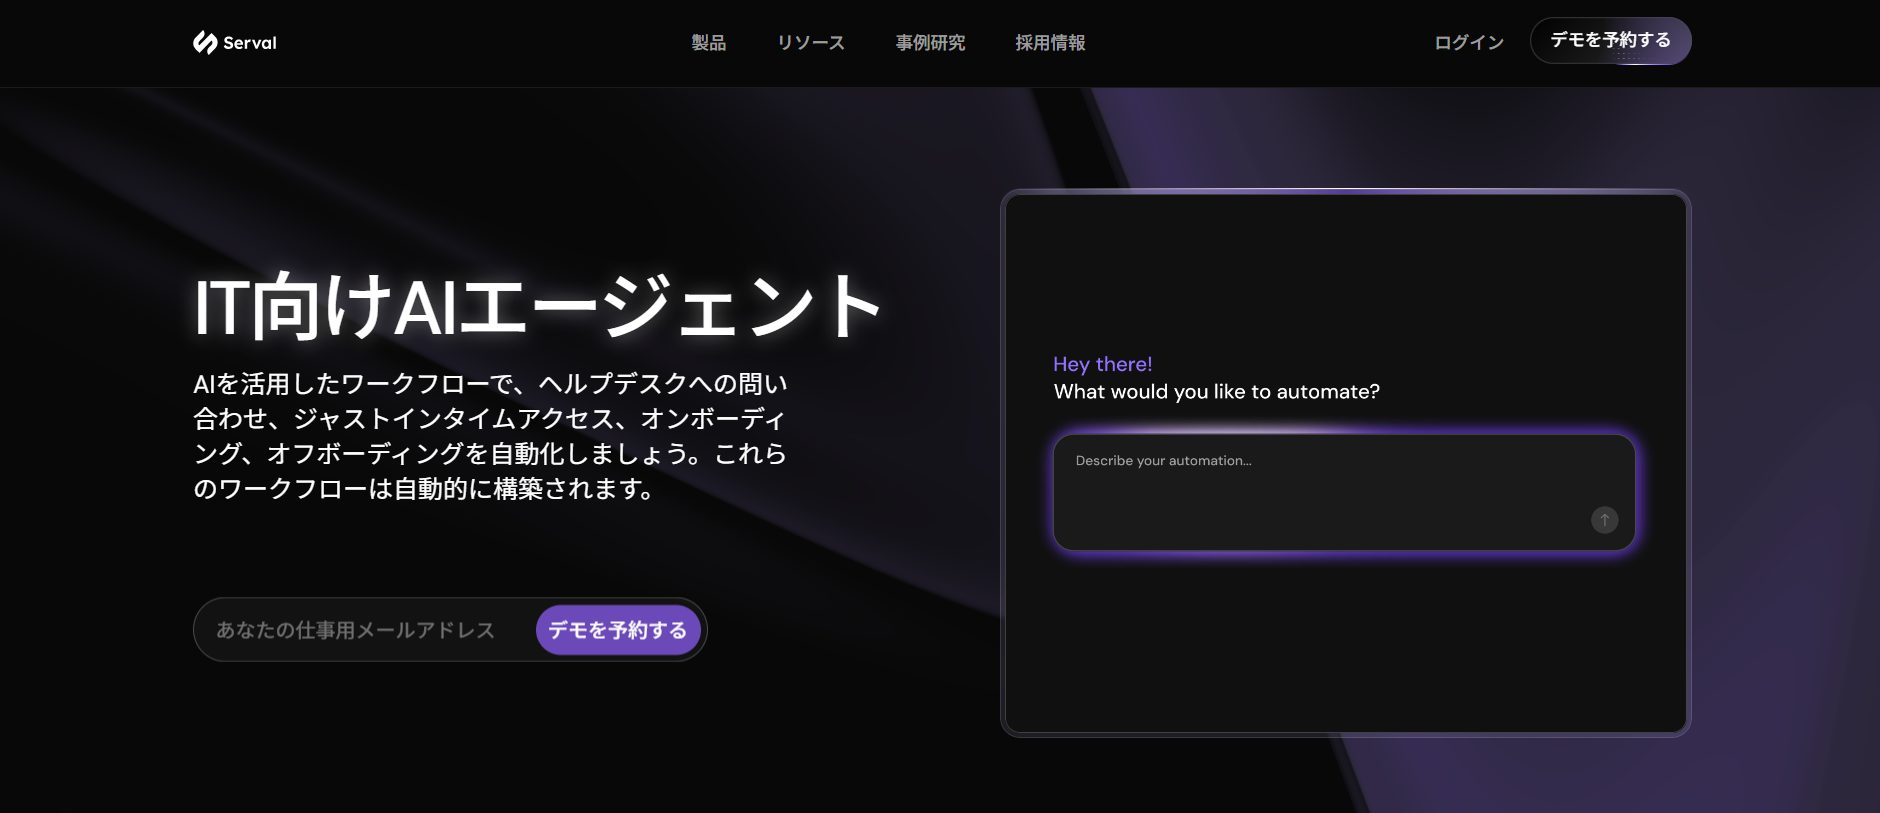
Task: Click the header デモを予約する button
Action: click(1610, 41)
